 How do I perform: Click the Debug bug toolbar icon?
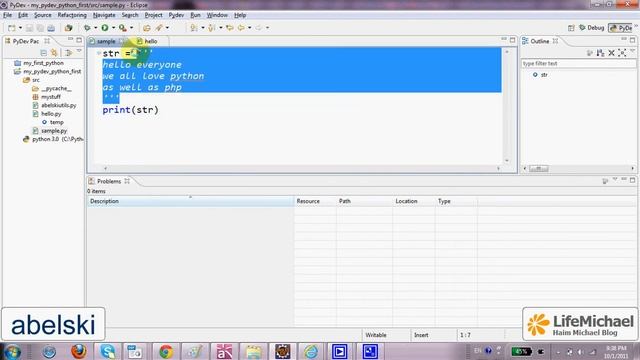[x=87, y=28]
